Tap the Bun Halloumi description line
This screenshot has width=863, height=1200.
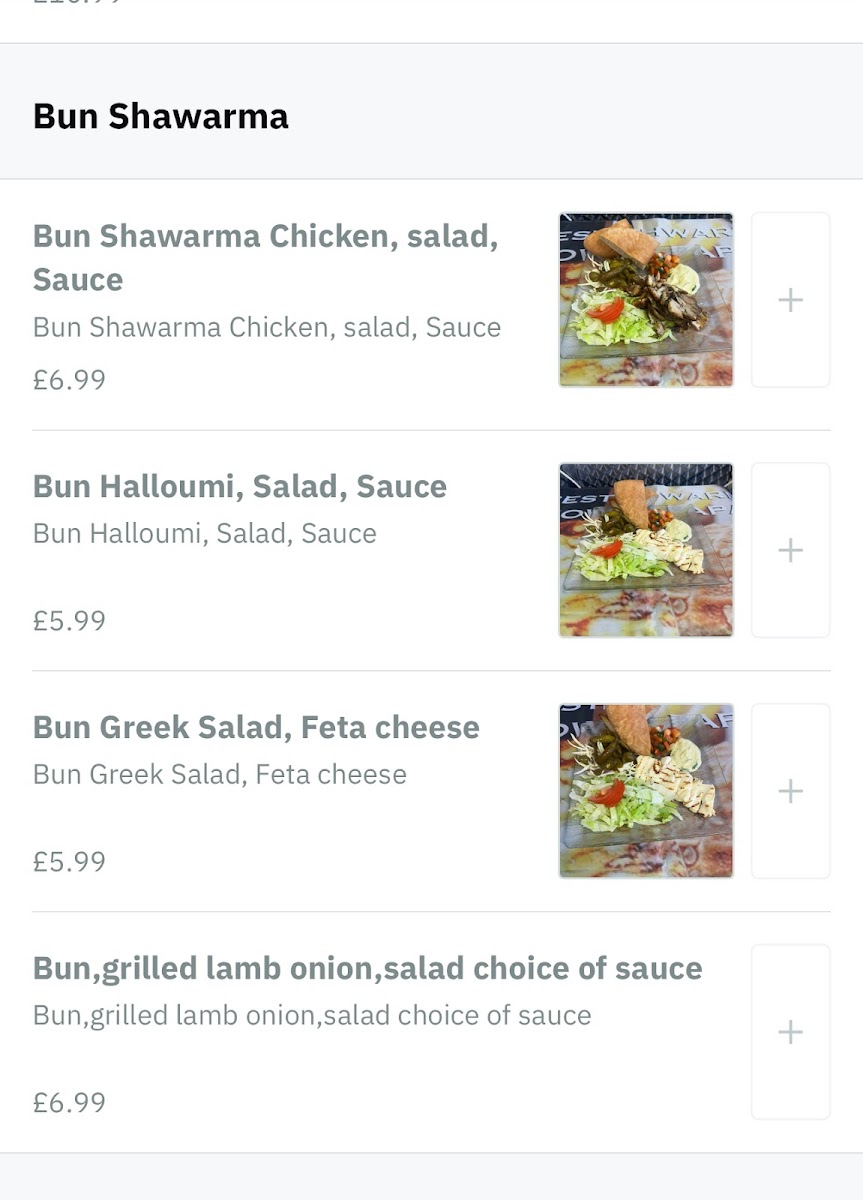pyautogui.click(x=205, y=534)
